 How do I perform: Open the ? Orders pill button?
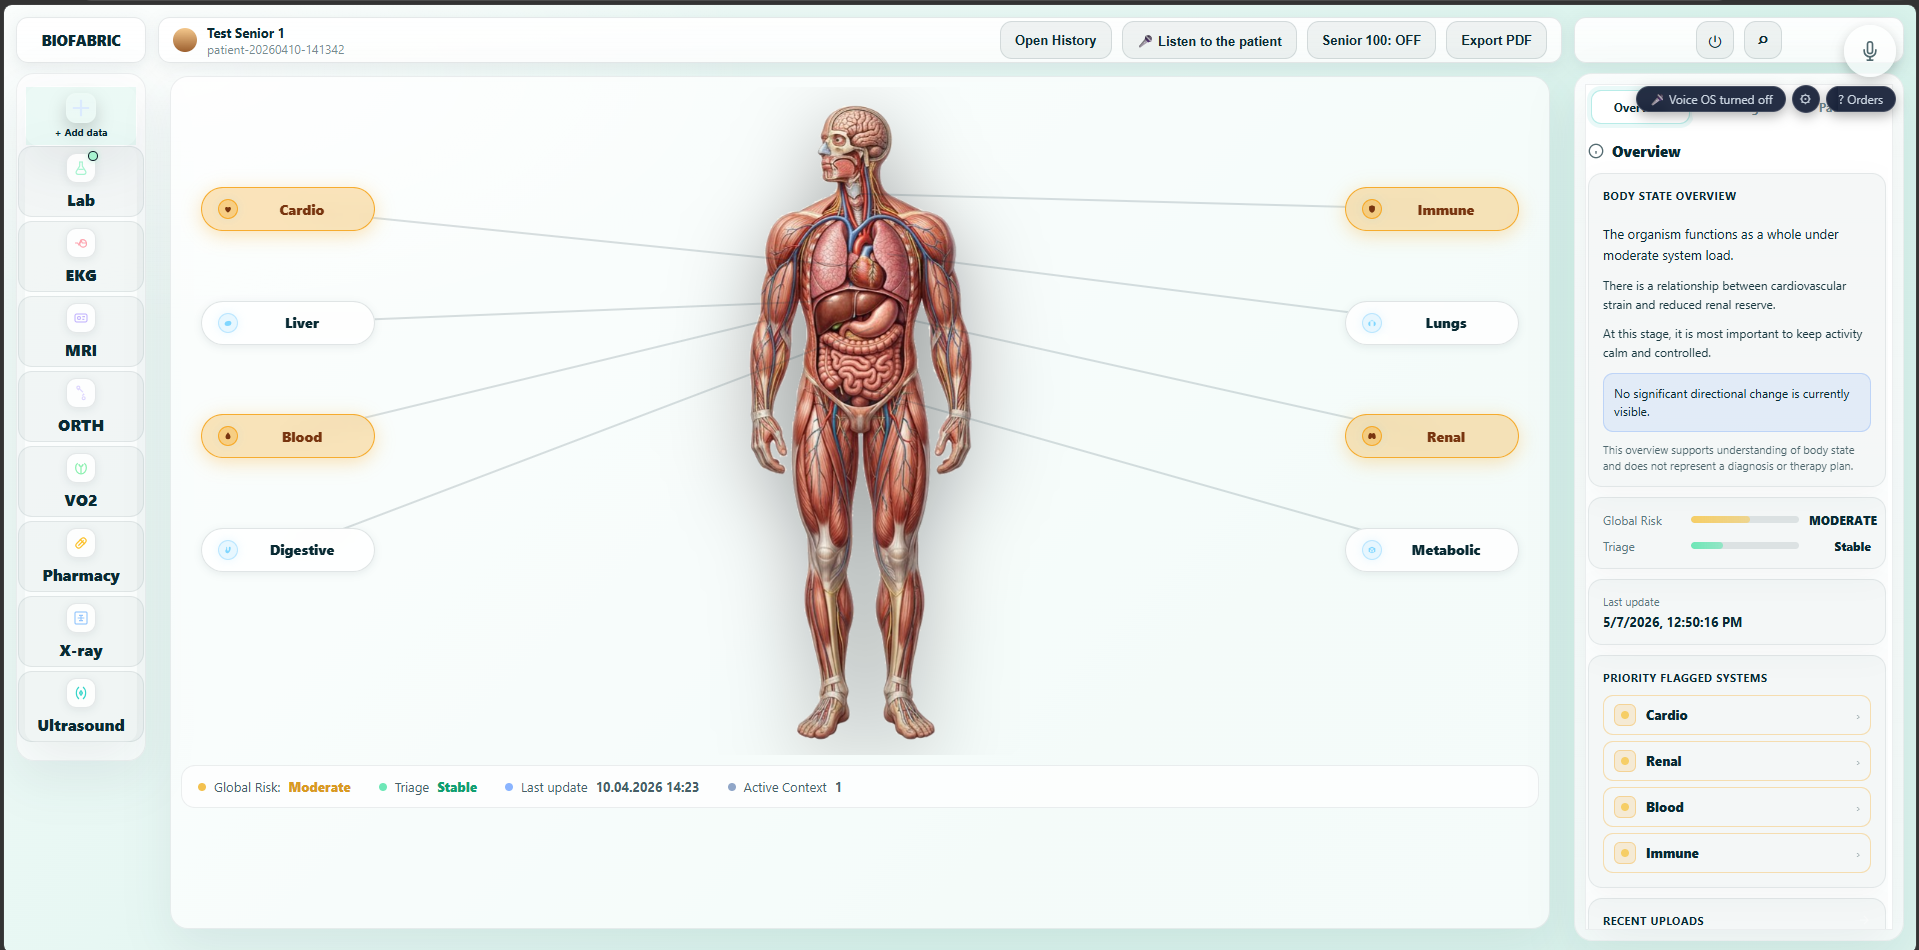pos(1860,99)
